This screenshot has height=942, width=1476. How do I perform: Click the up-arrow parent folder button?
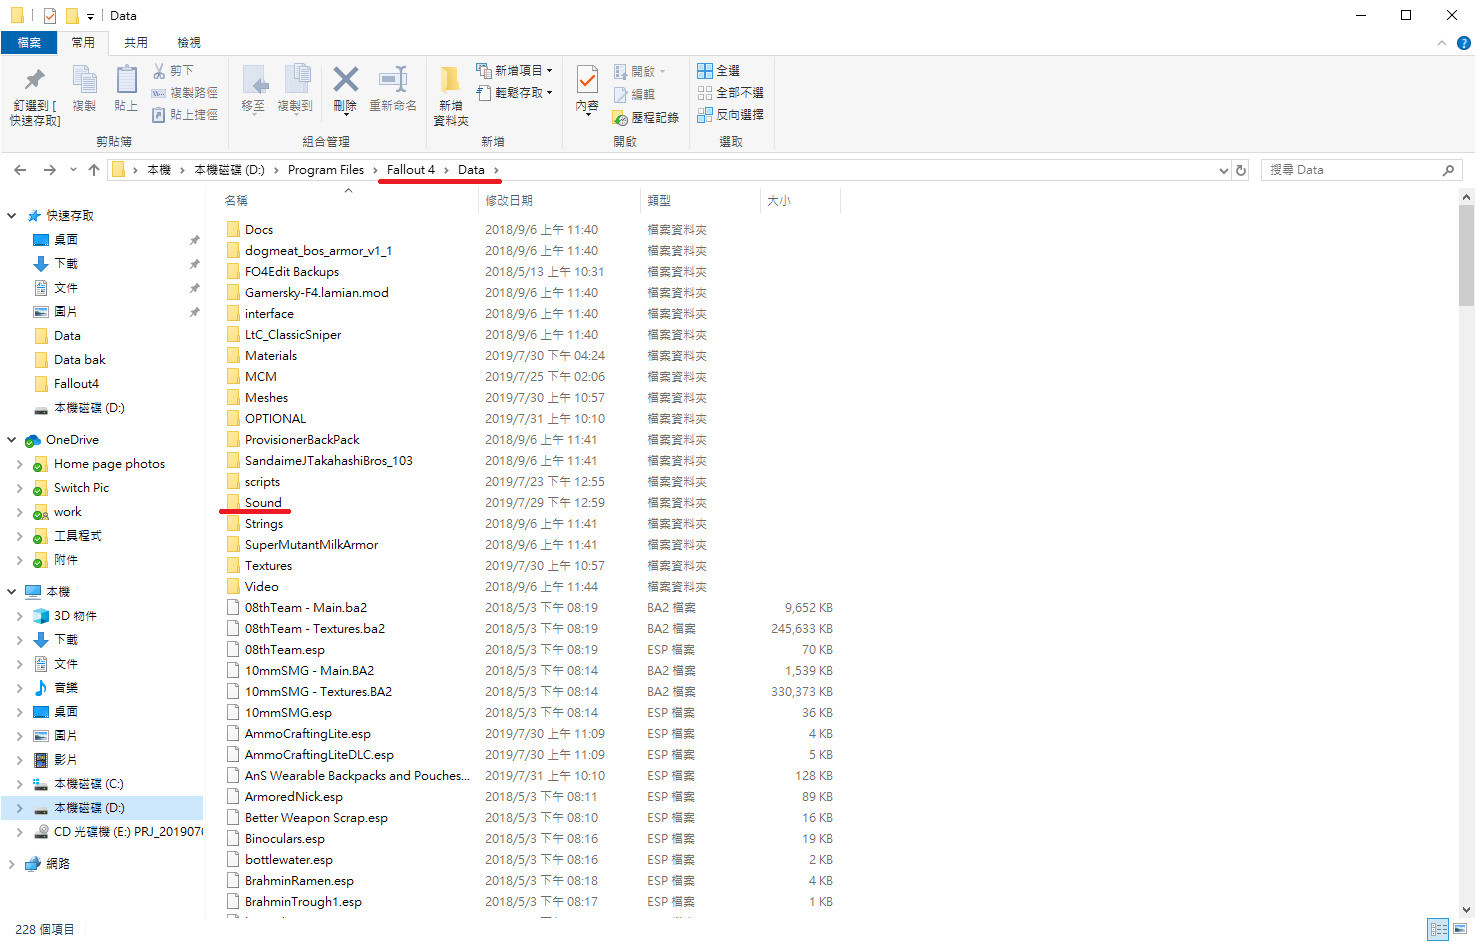pos(94,170)
